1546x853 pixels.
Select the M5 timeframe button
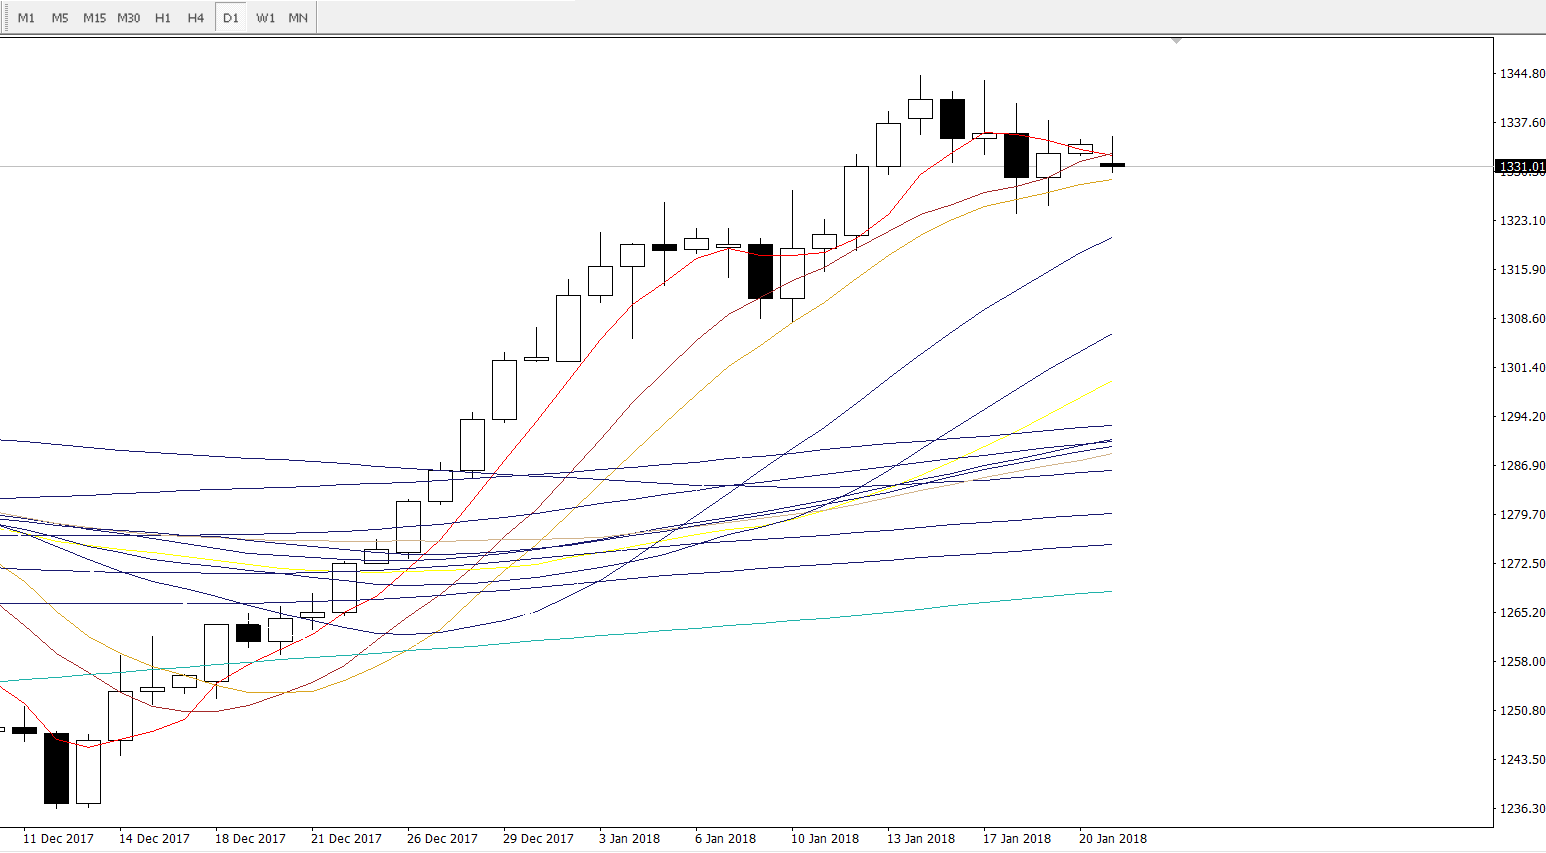pos(60,18)
